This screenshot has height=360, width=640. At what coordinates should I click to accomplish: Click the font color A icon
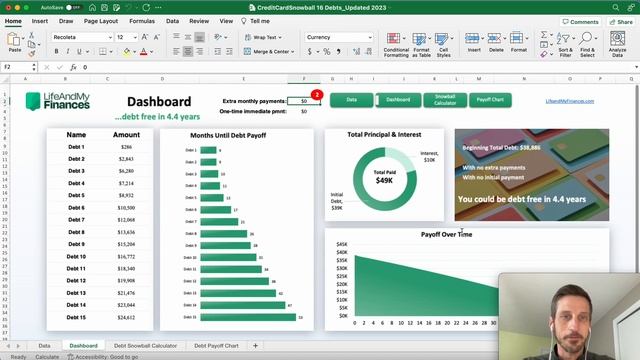(x=144, y=52)
